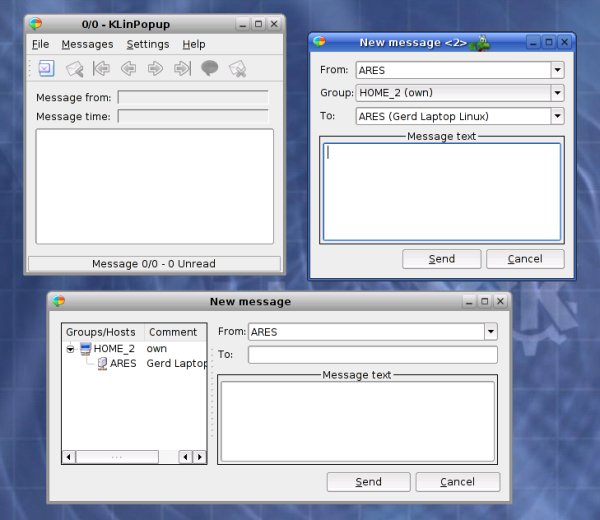Viewport: 600px width, 520px height.
Task: Click the Delete message envelope icon
Action: (x=238, y=69)
